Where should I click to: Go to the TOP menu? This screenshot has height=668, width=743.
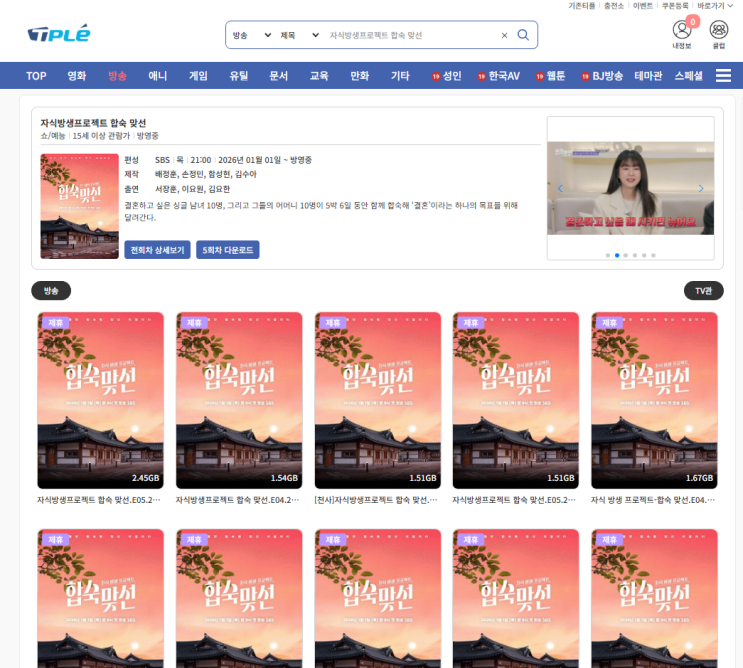tap(36, 76)
